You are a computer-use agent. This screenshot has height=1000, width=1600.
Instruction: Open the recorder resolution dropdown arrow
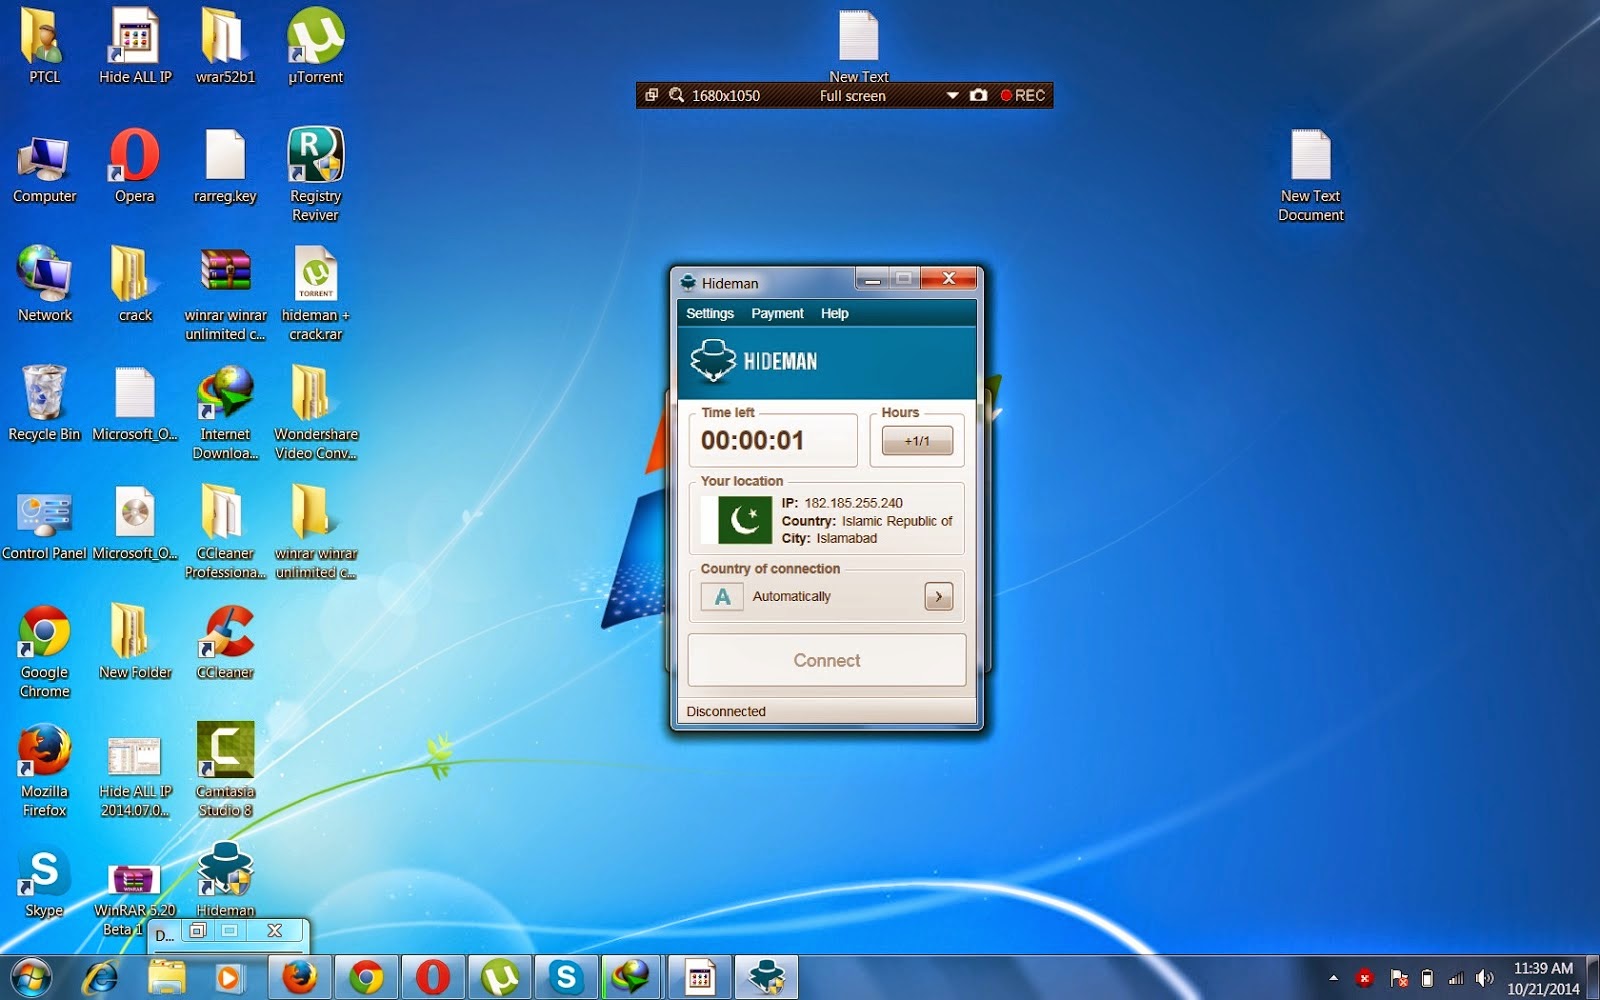pyautogui.click(x=952, y=96)
